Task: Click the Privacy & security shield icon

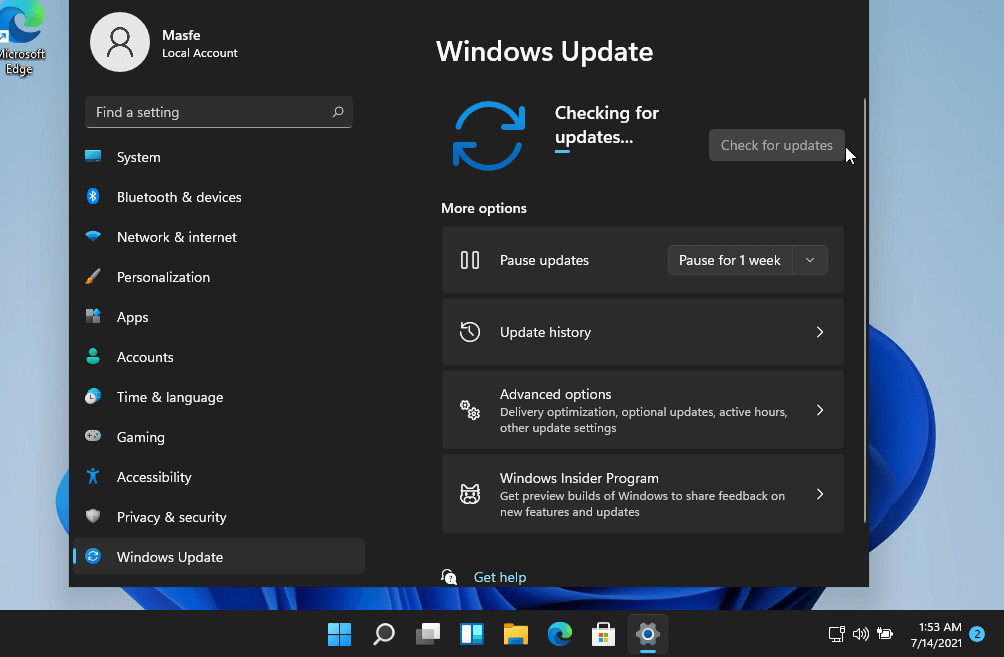Action: pyautogui.click(x=93, y=516)
